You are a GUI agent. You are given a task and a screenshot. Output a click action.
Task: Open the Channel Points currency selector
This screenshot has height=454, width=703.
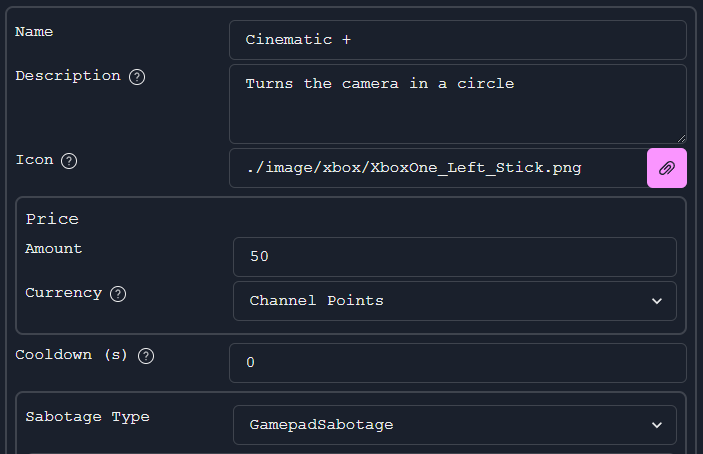(455, 301)
